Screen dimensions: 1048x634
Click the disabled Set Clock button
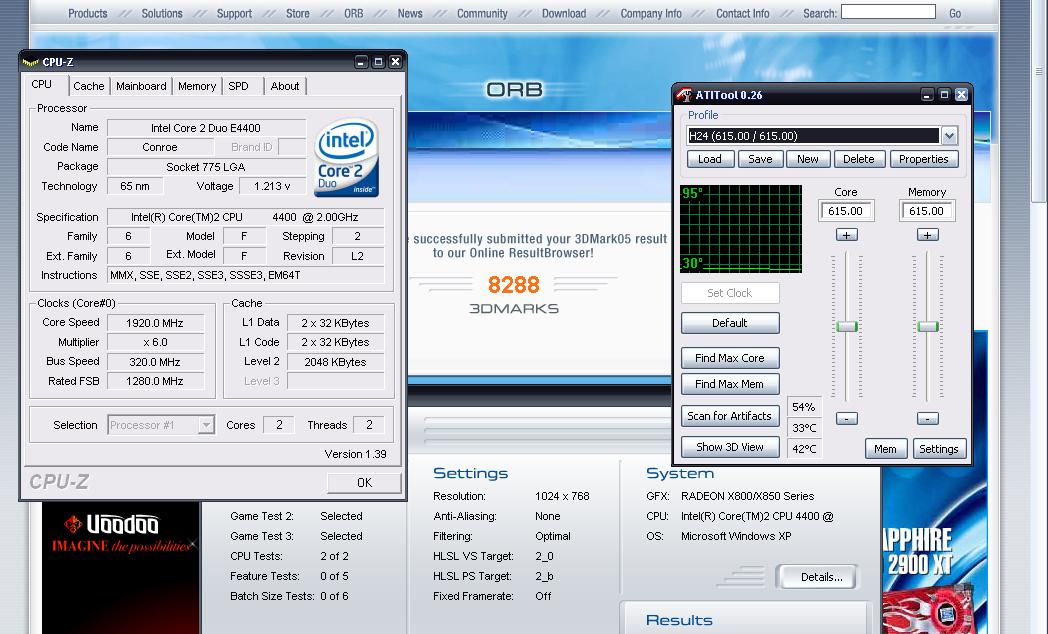730,293
